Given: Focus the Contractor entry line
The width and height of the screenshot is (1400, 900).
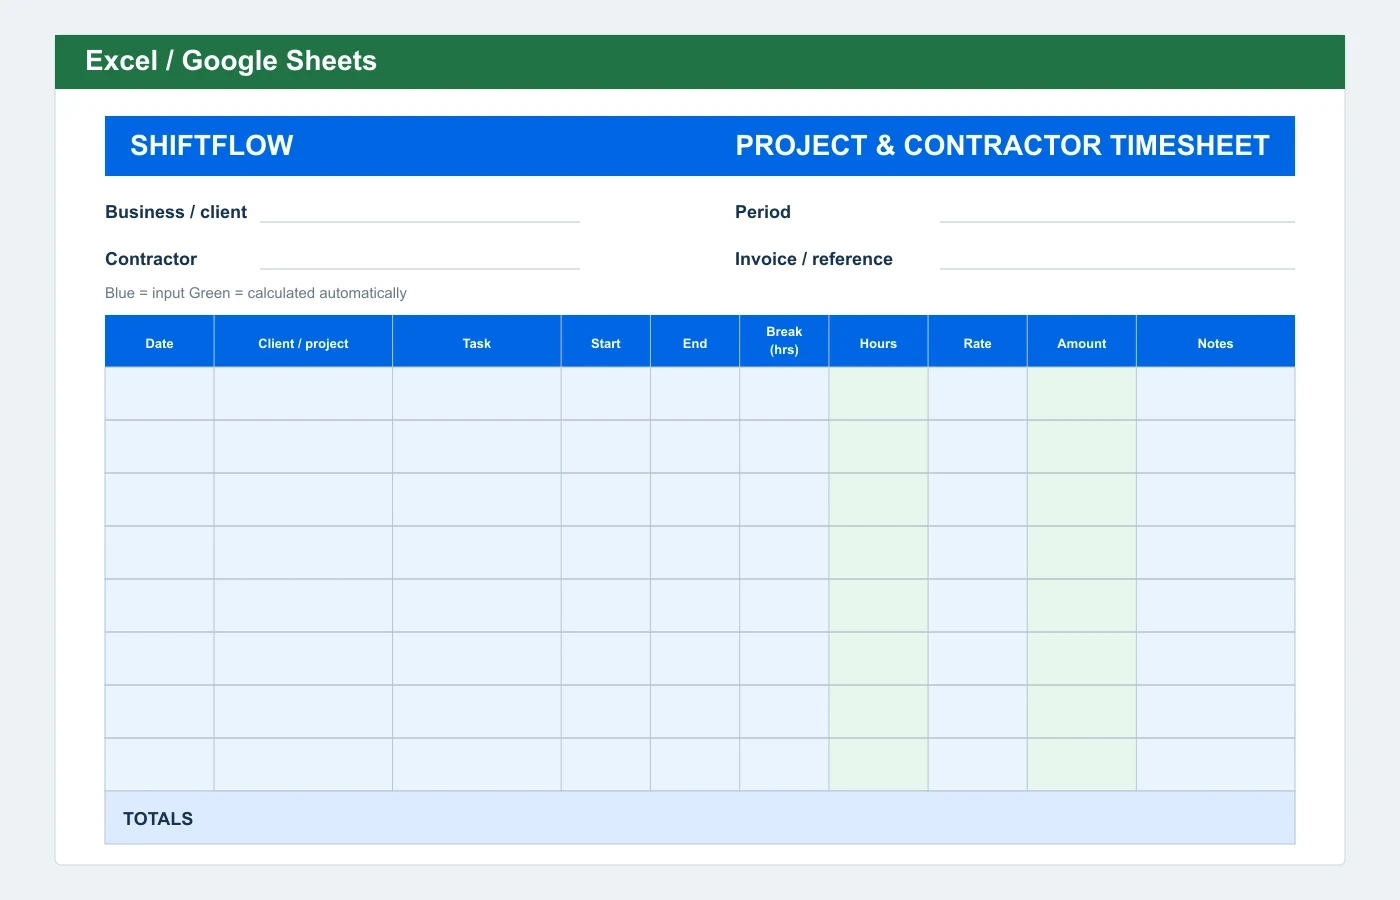Looking at the screenshot, I should [420, 259].
